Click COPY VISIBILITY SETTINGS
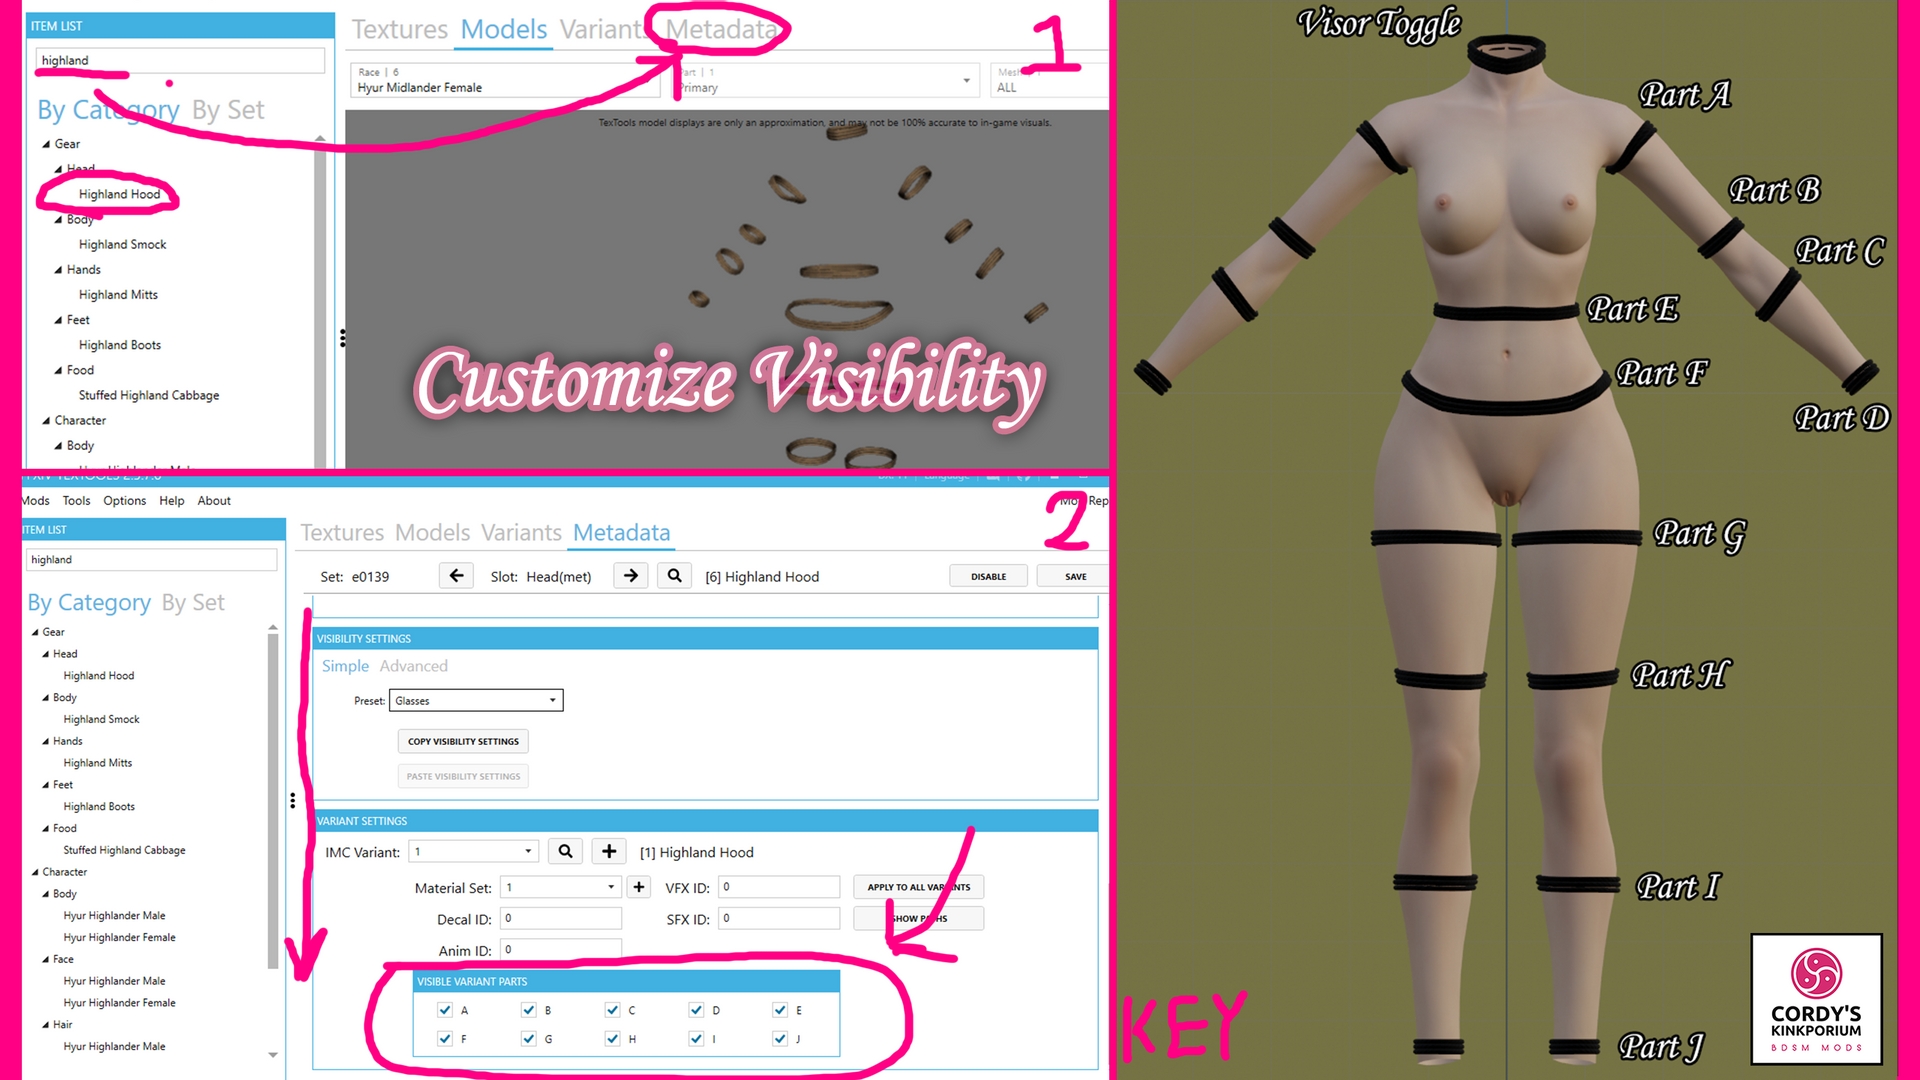 coord(463,741)
